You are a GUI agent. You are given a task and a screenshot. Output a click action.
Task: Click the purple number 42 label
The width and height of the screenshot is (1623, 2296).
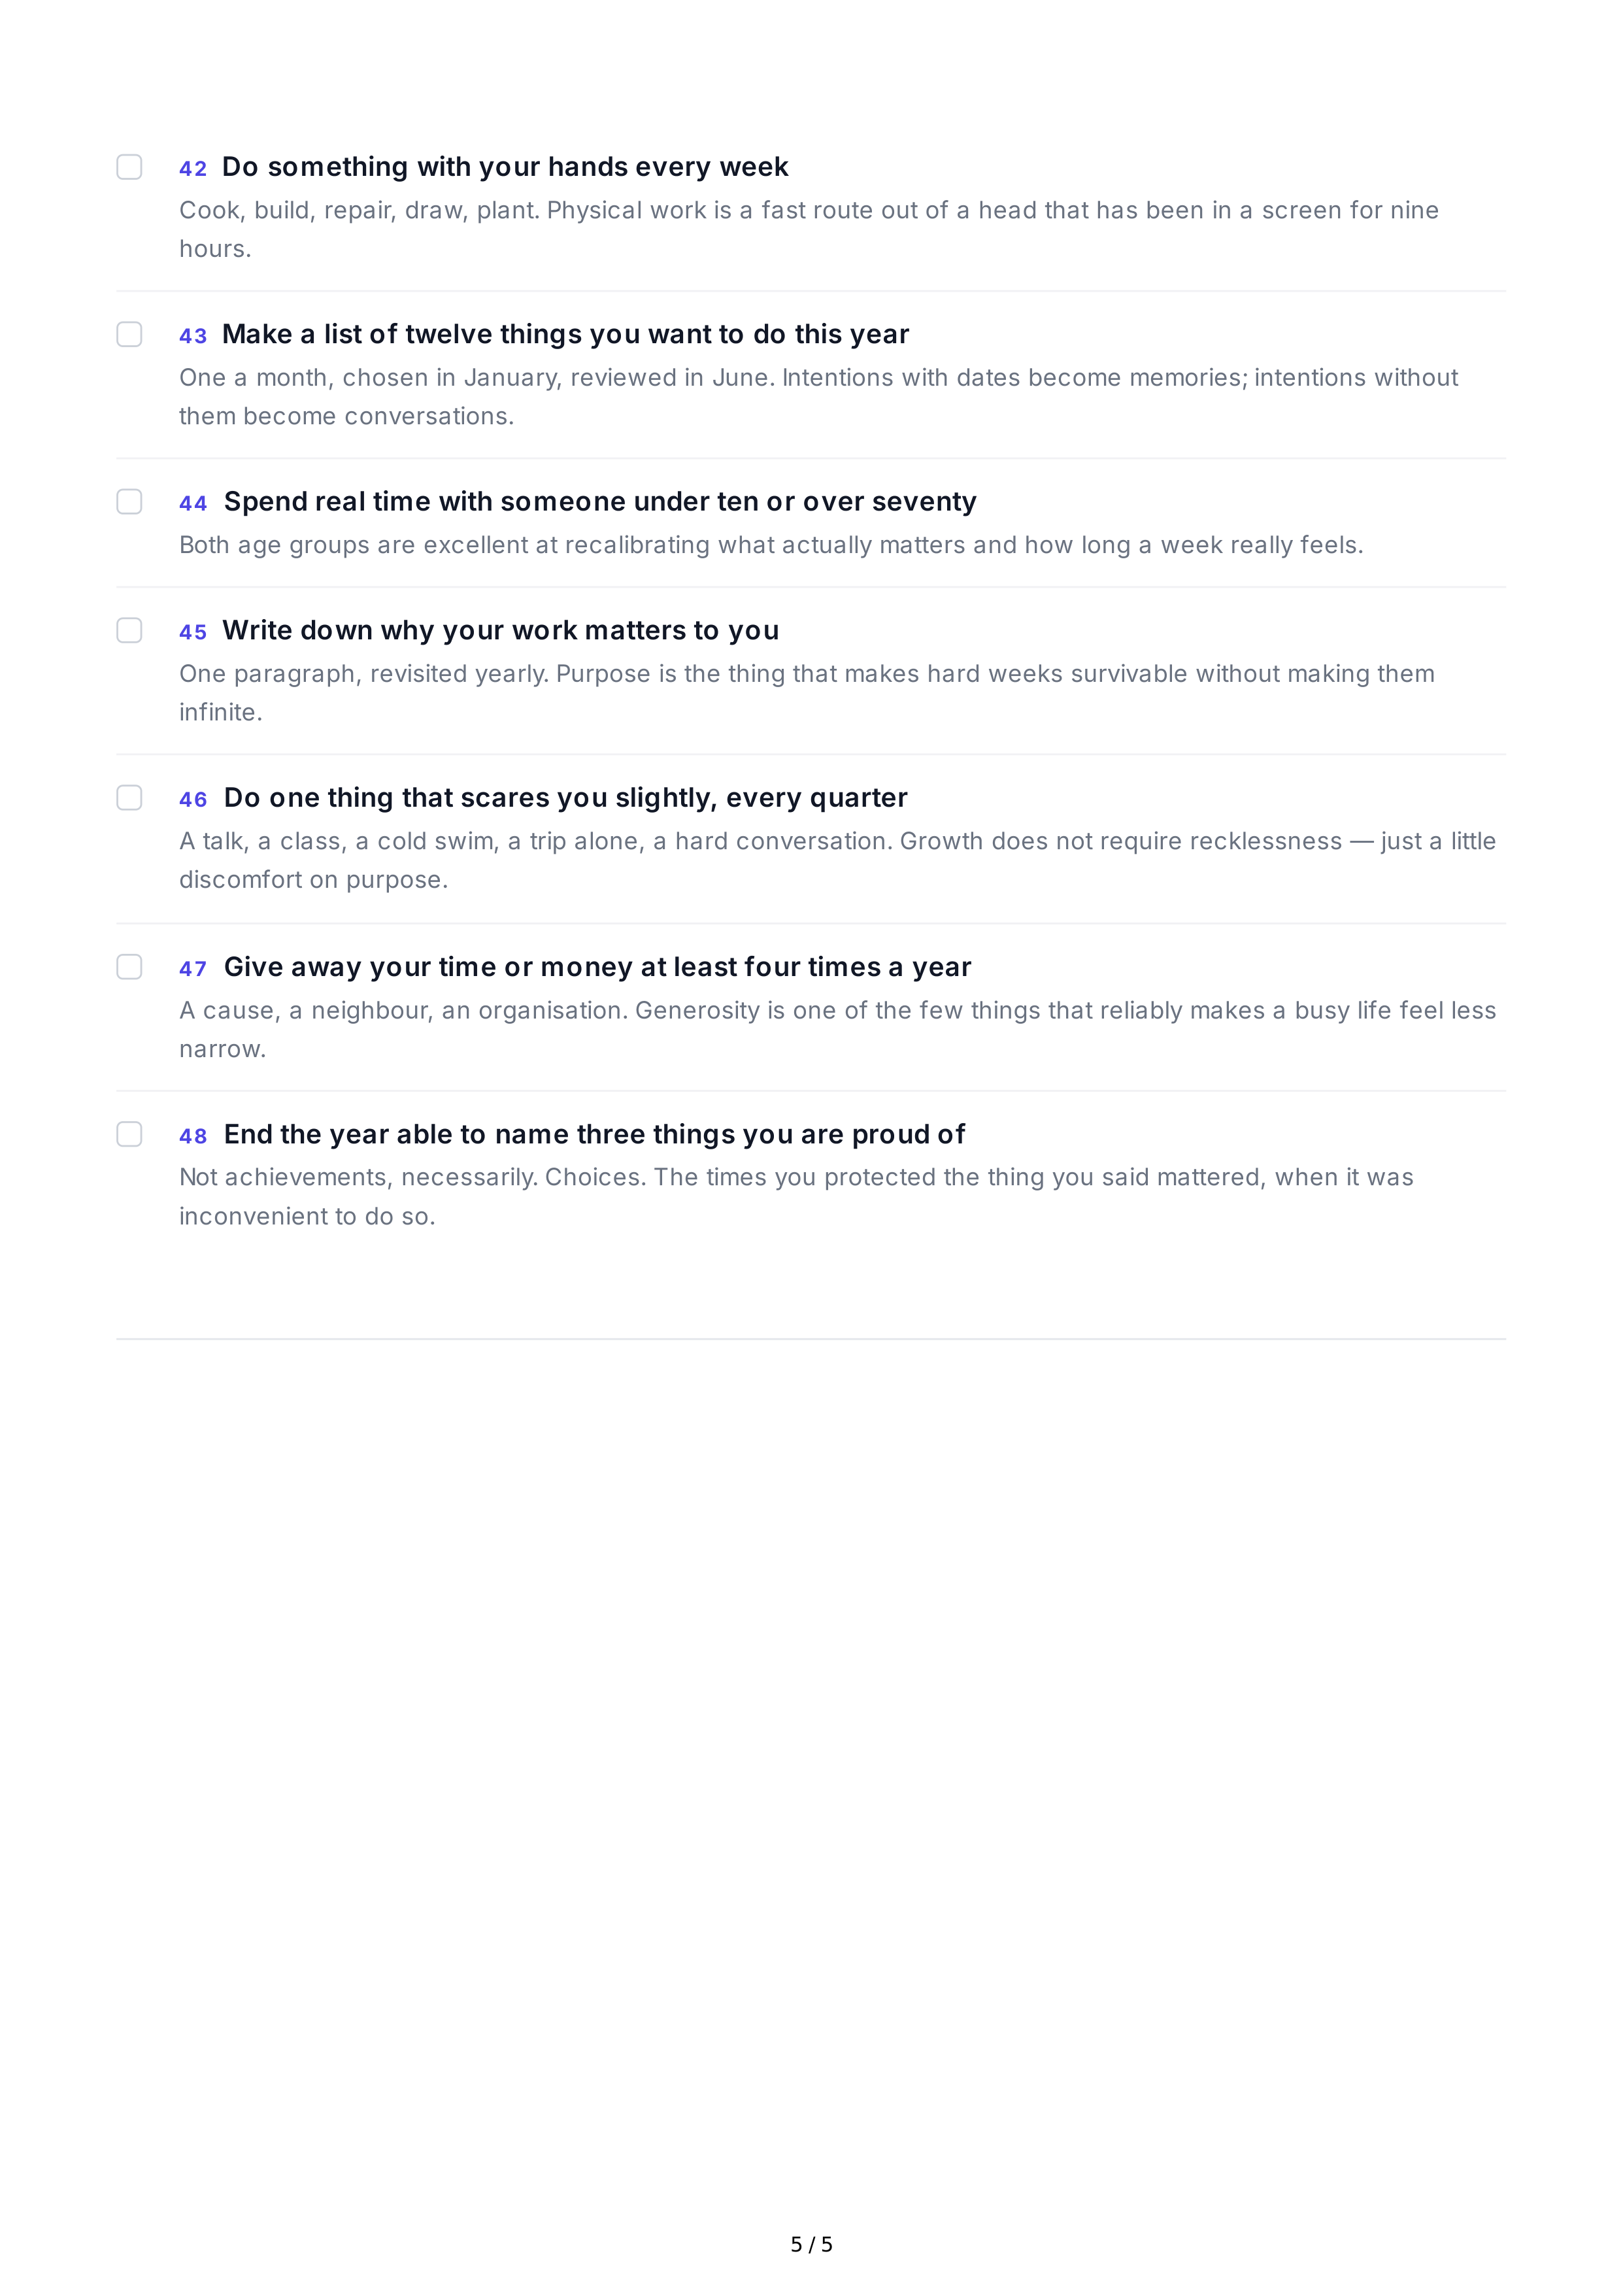[x=193, y=169]
